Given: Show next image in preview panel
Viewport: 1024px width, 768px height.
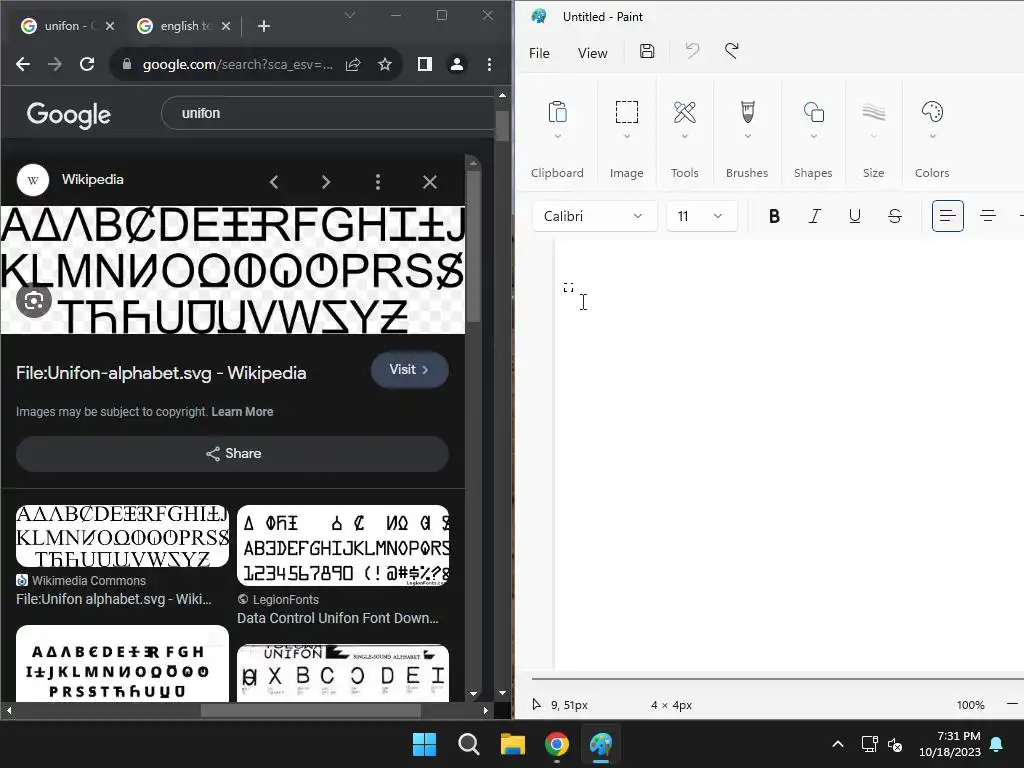Looking at the screenshot, I should (326, 182).
